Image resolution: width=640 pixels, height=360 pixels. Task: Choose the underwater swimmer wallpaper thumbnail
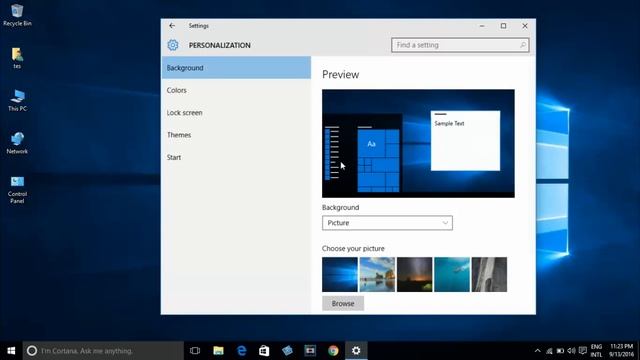click(x=452, y=274)
